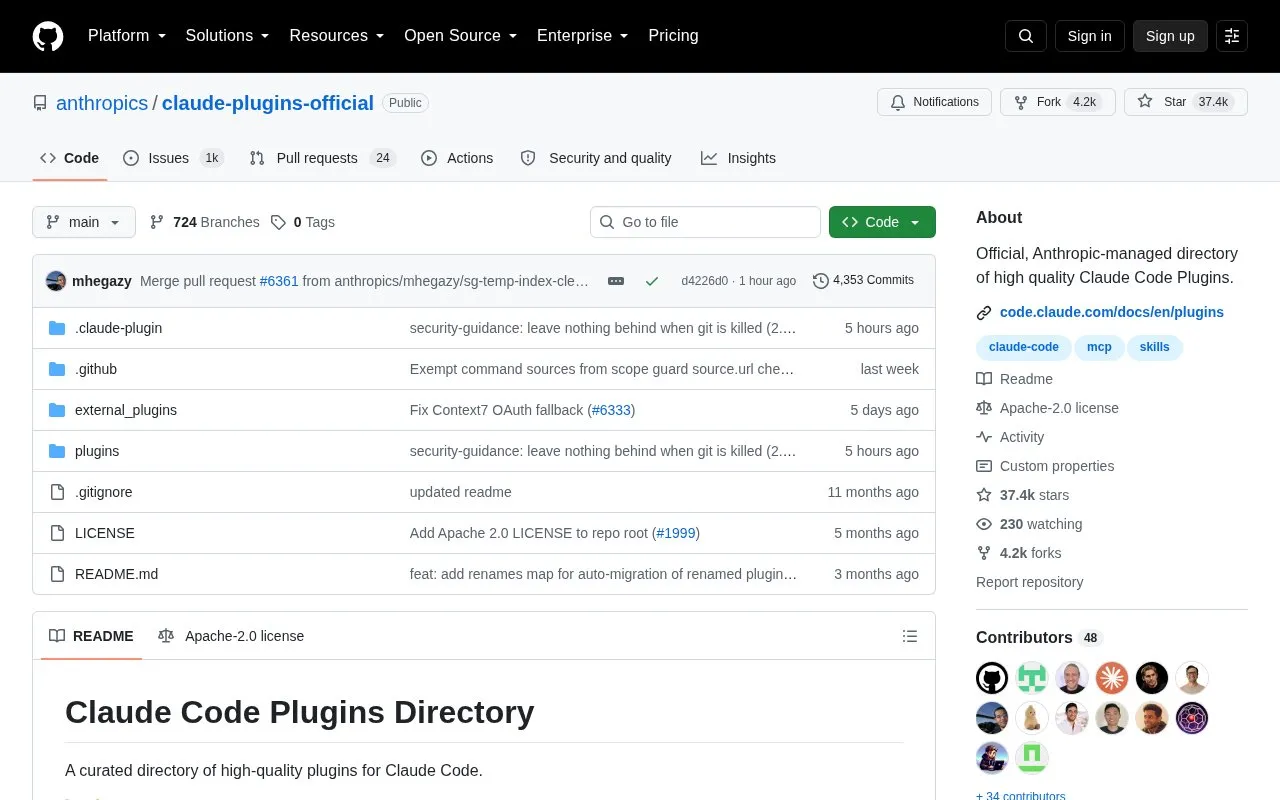Image resolution: width=1280 pixels, height=800 pixels.
Task: Fork the repository using Fork button
Action: pyautogui.click(x=1057, y=102)
